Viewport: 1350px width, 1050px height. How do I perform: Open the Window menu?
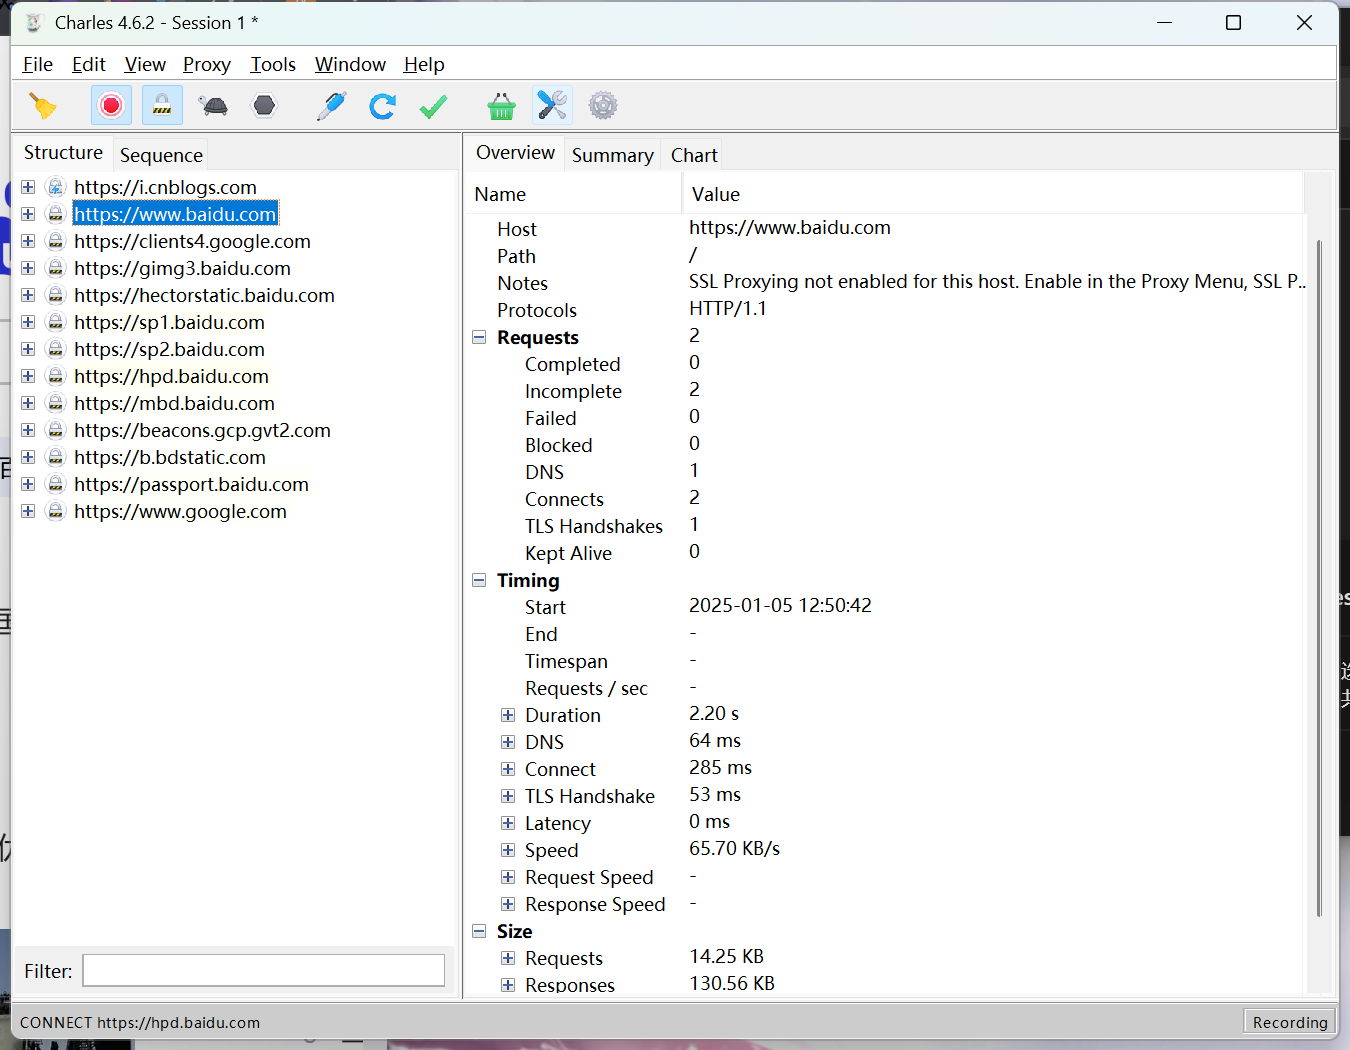350,64
